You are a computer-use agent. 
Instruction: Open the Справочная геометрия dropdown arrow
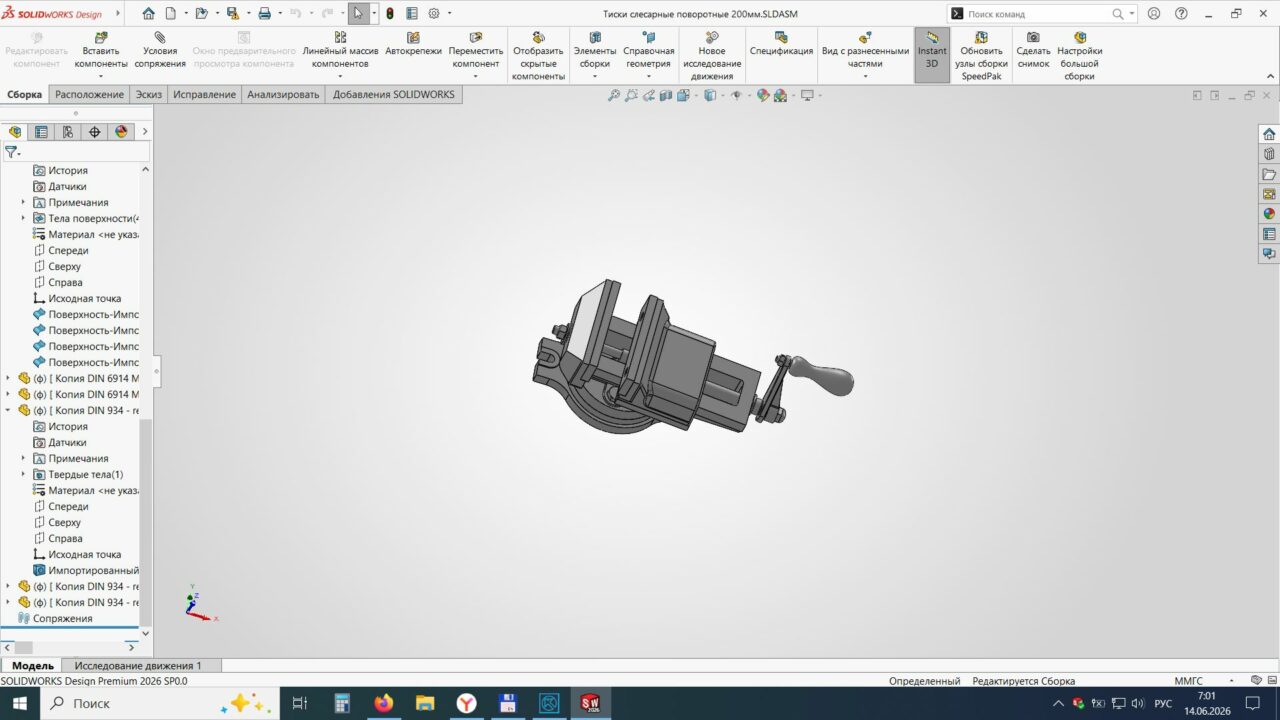(x=648, y=76)
